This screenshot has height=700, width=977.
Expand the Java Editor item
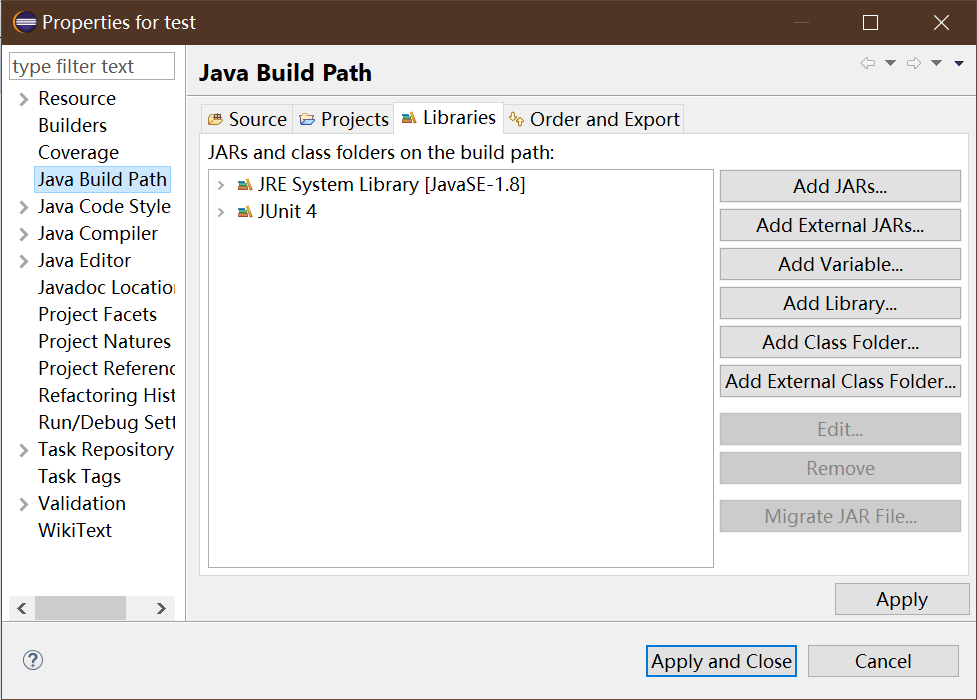[24, 261]
